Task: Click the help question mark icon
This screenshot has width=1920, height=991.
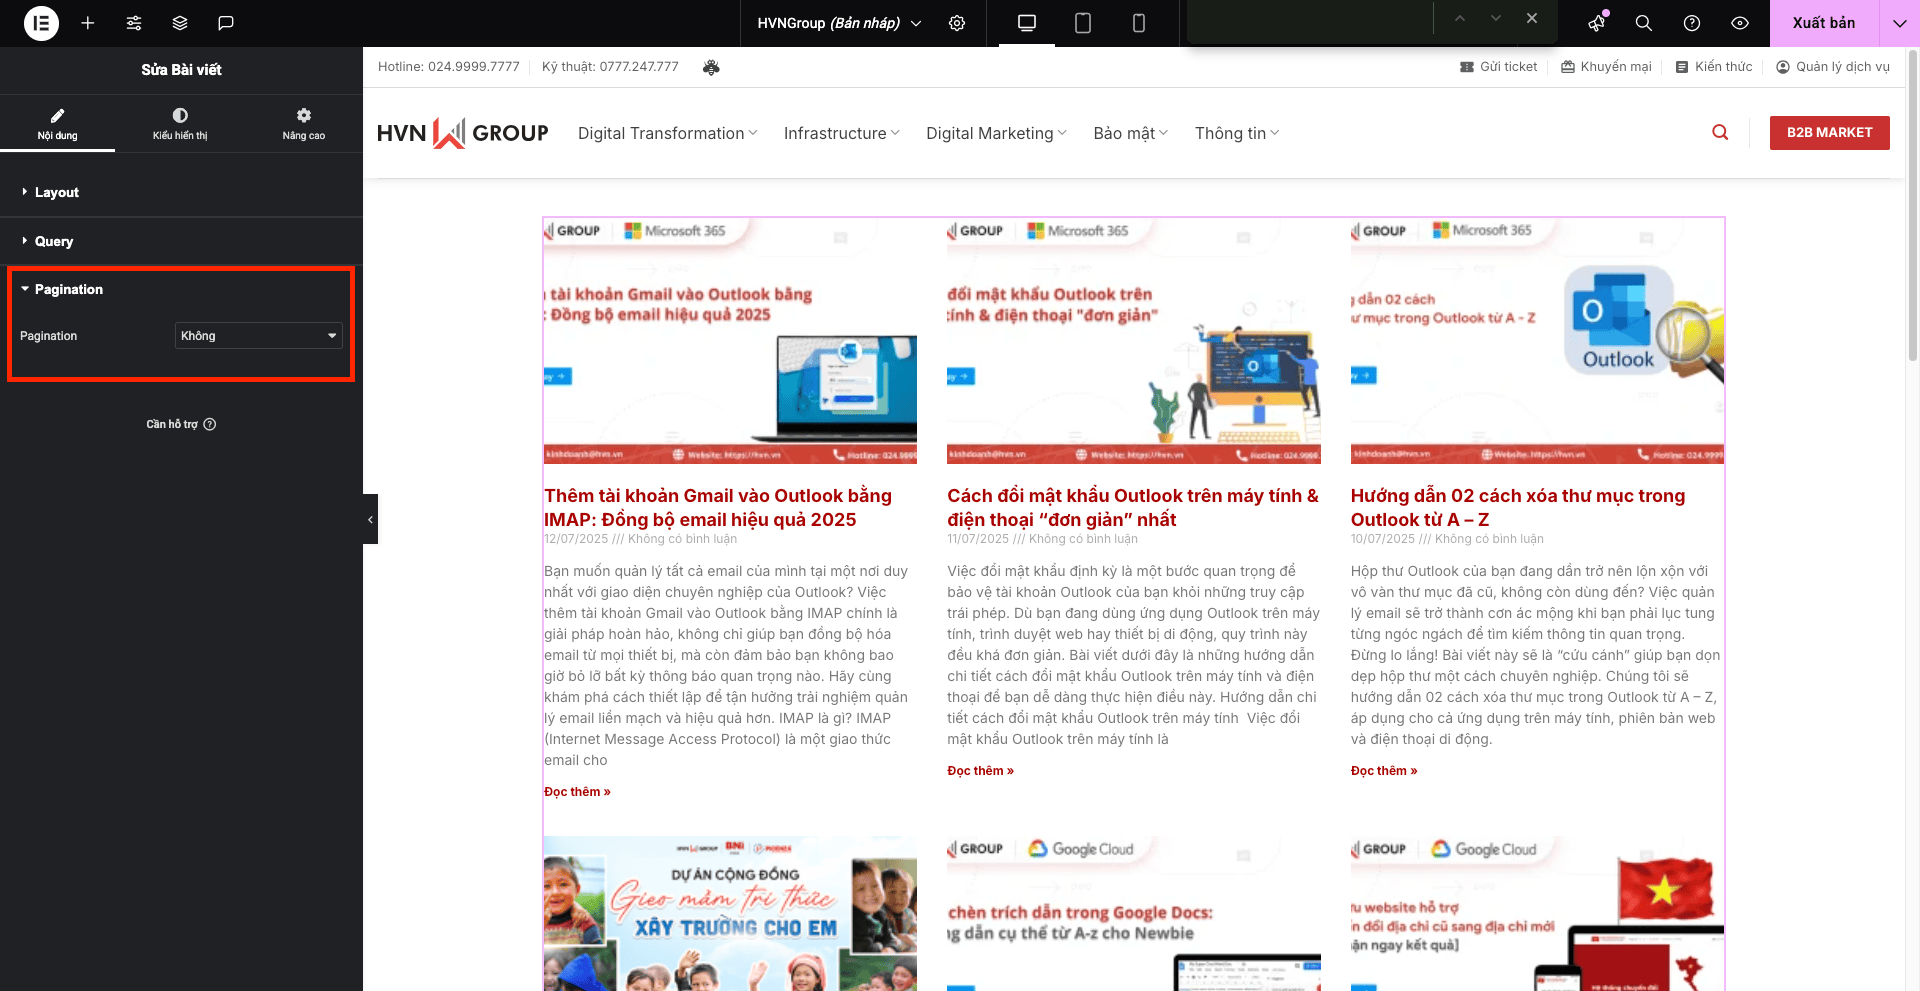Action: pyautogui.click(x=1692, y=23)
